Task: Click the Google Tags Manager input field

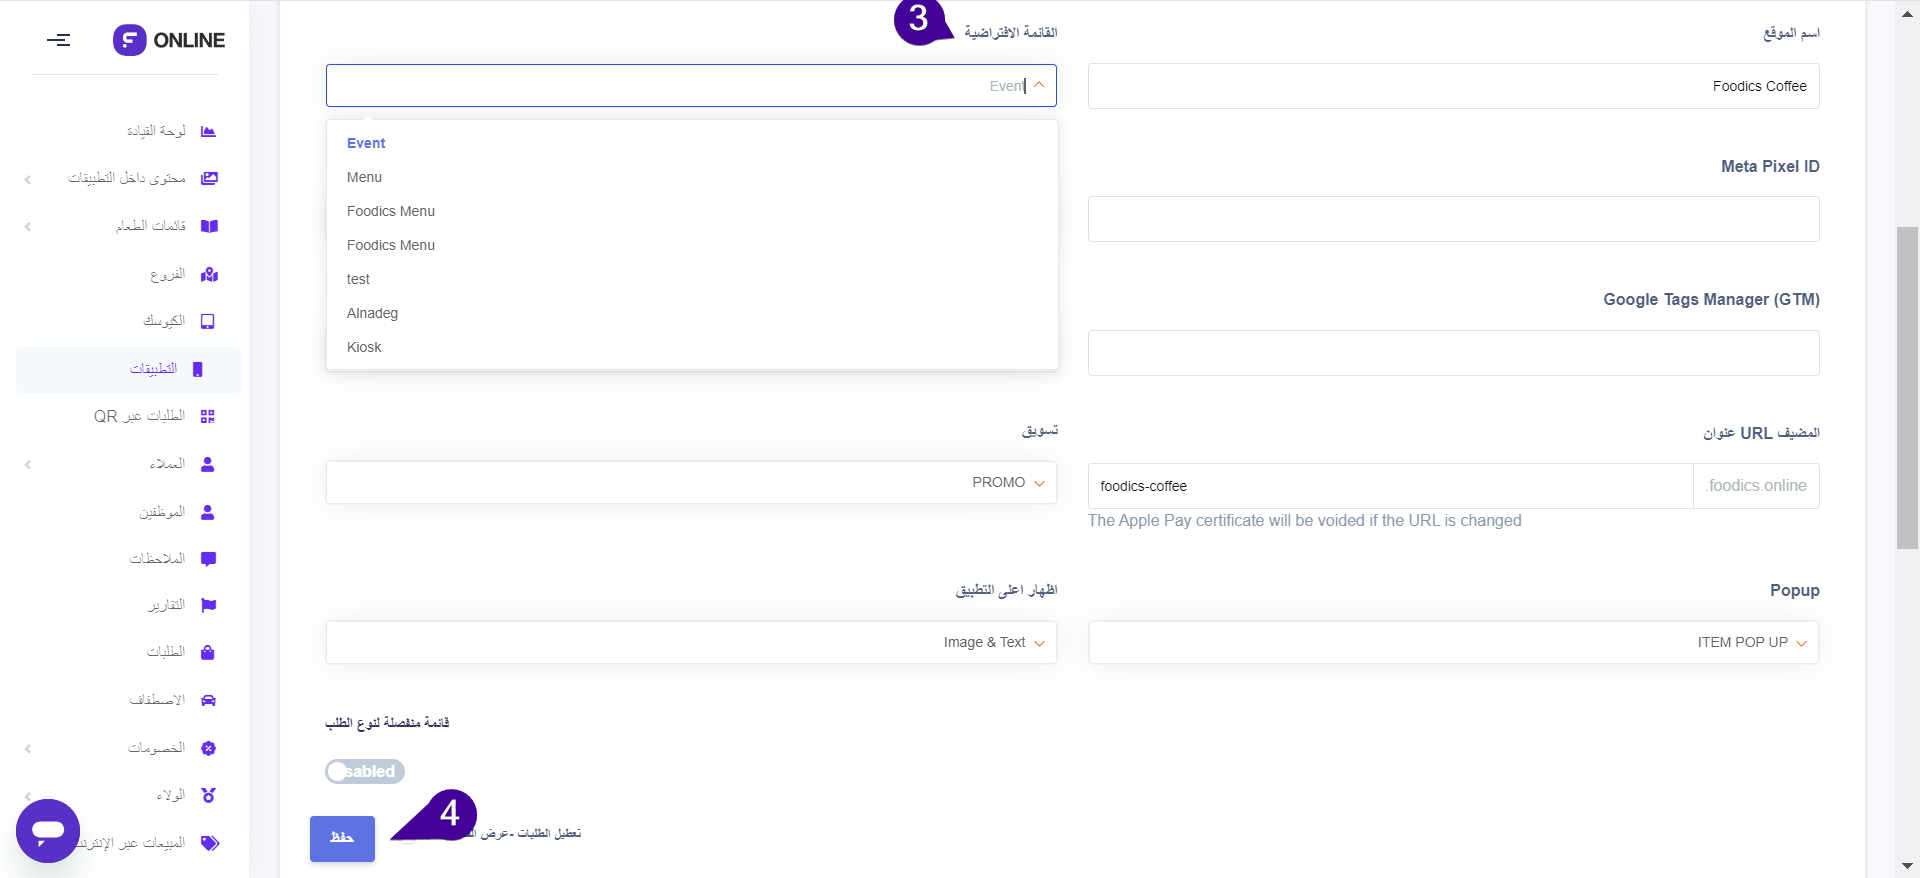Action: (1454, 353)
